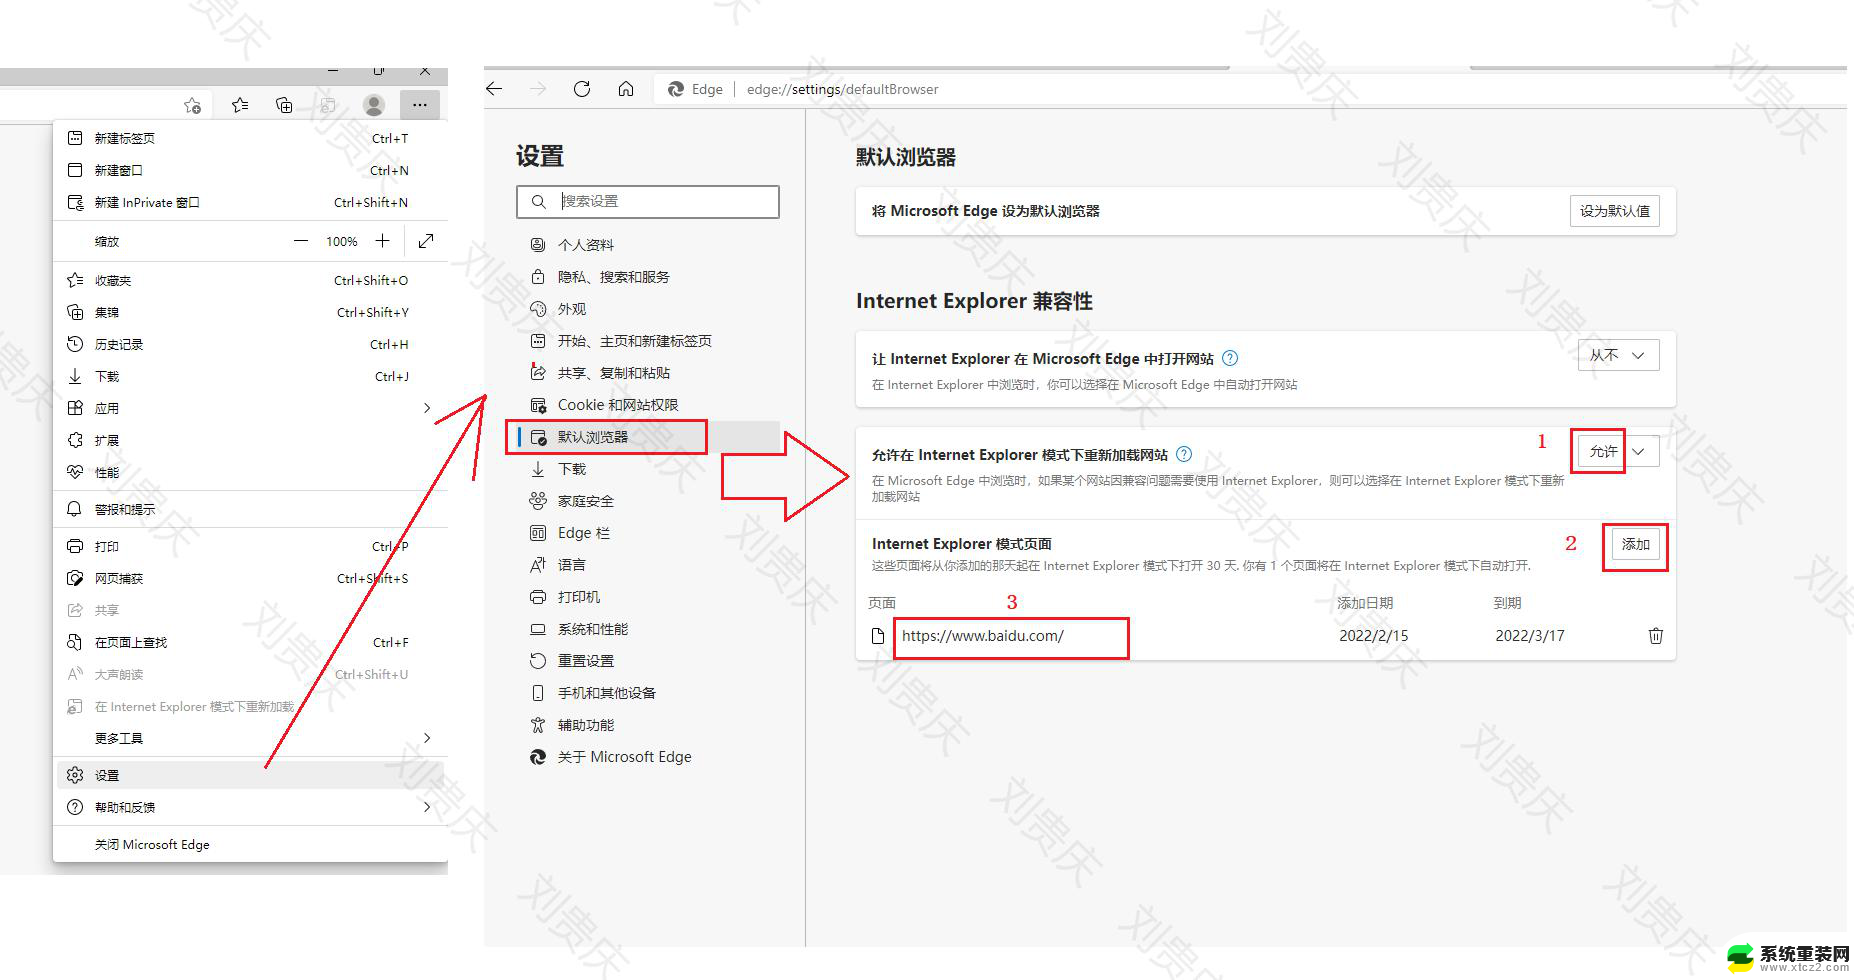Select 新建 InPrivate 窗口 menu item
The width and height of the screenshot is (1854, 980).
click(250, 202)
